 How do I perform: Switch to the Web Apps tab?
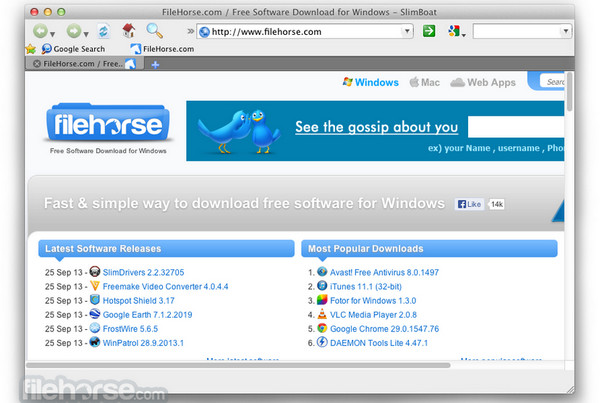tap(483, 82)
